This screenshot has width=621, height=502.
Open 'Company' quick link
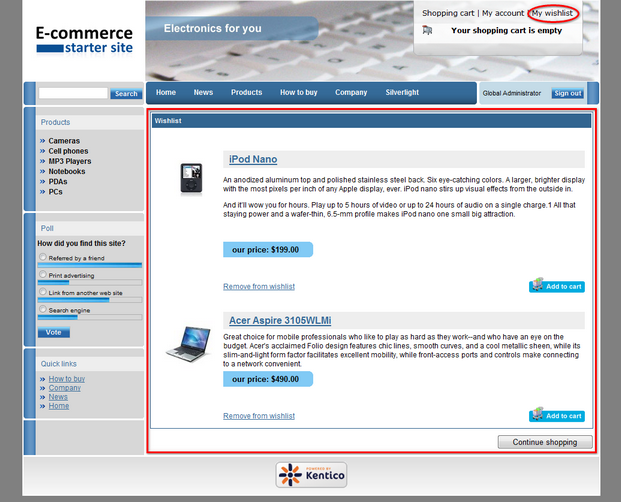tap(65, 388)
